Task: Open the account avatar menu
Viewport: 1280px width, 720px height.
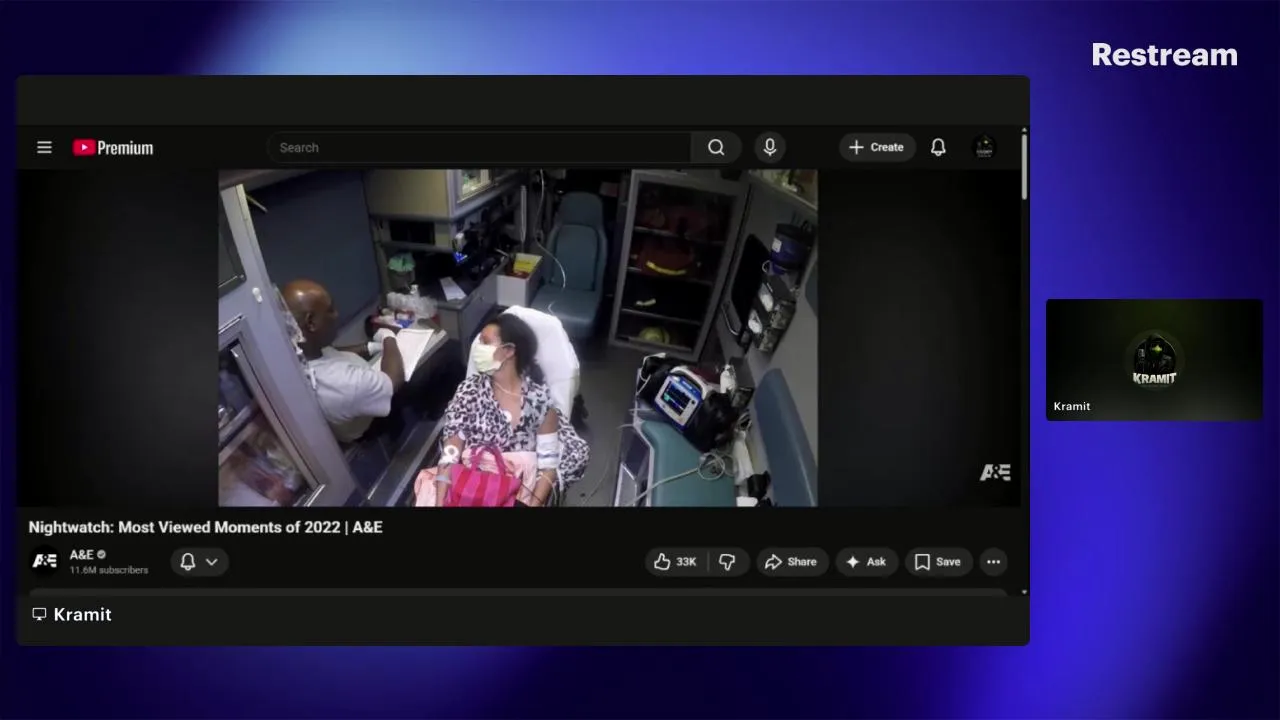Action: [x=984, y=147]
